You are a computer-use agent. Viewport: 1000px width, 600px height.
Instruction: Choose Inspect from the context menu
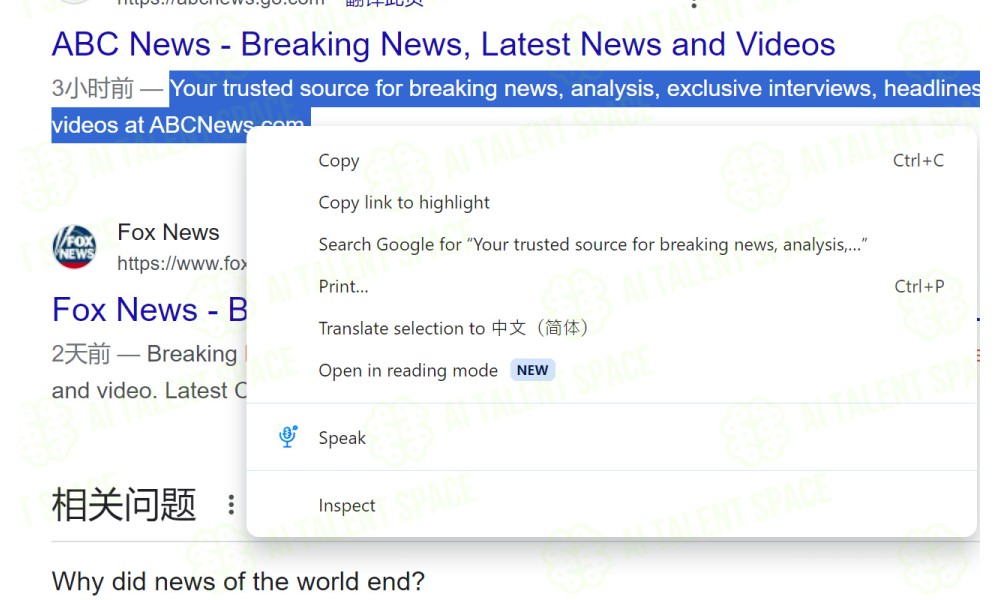pos(611,506)
